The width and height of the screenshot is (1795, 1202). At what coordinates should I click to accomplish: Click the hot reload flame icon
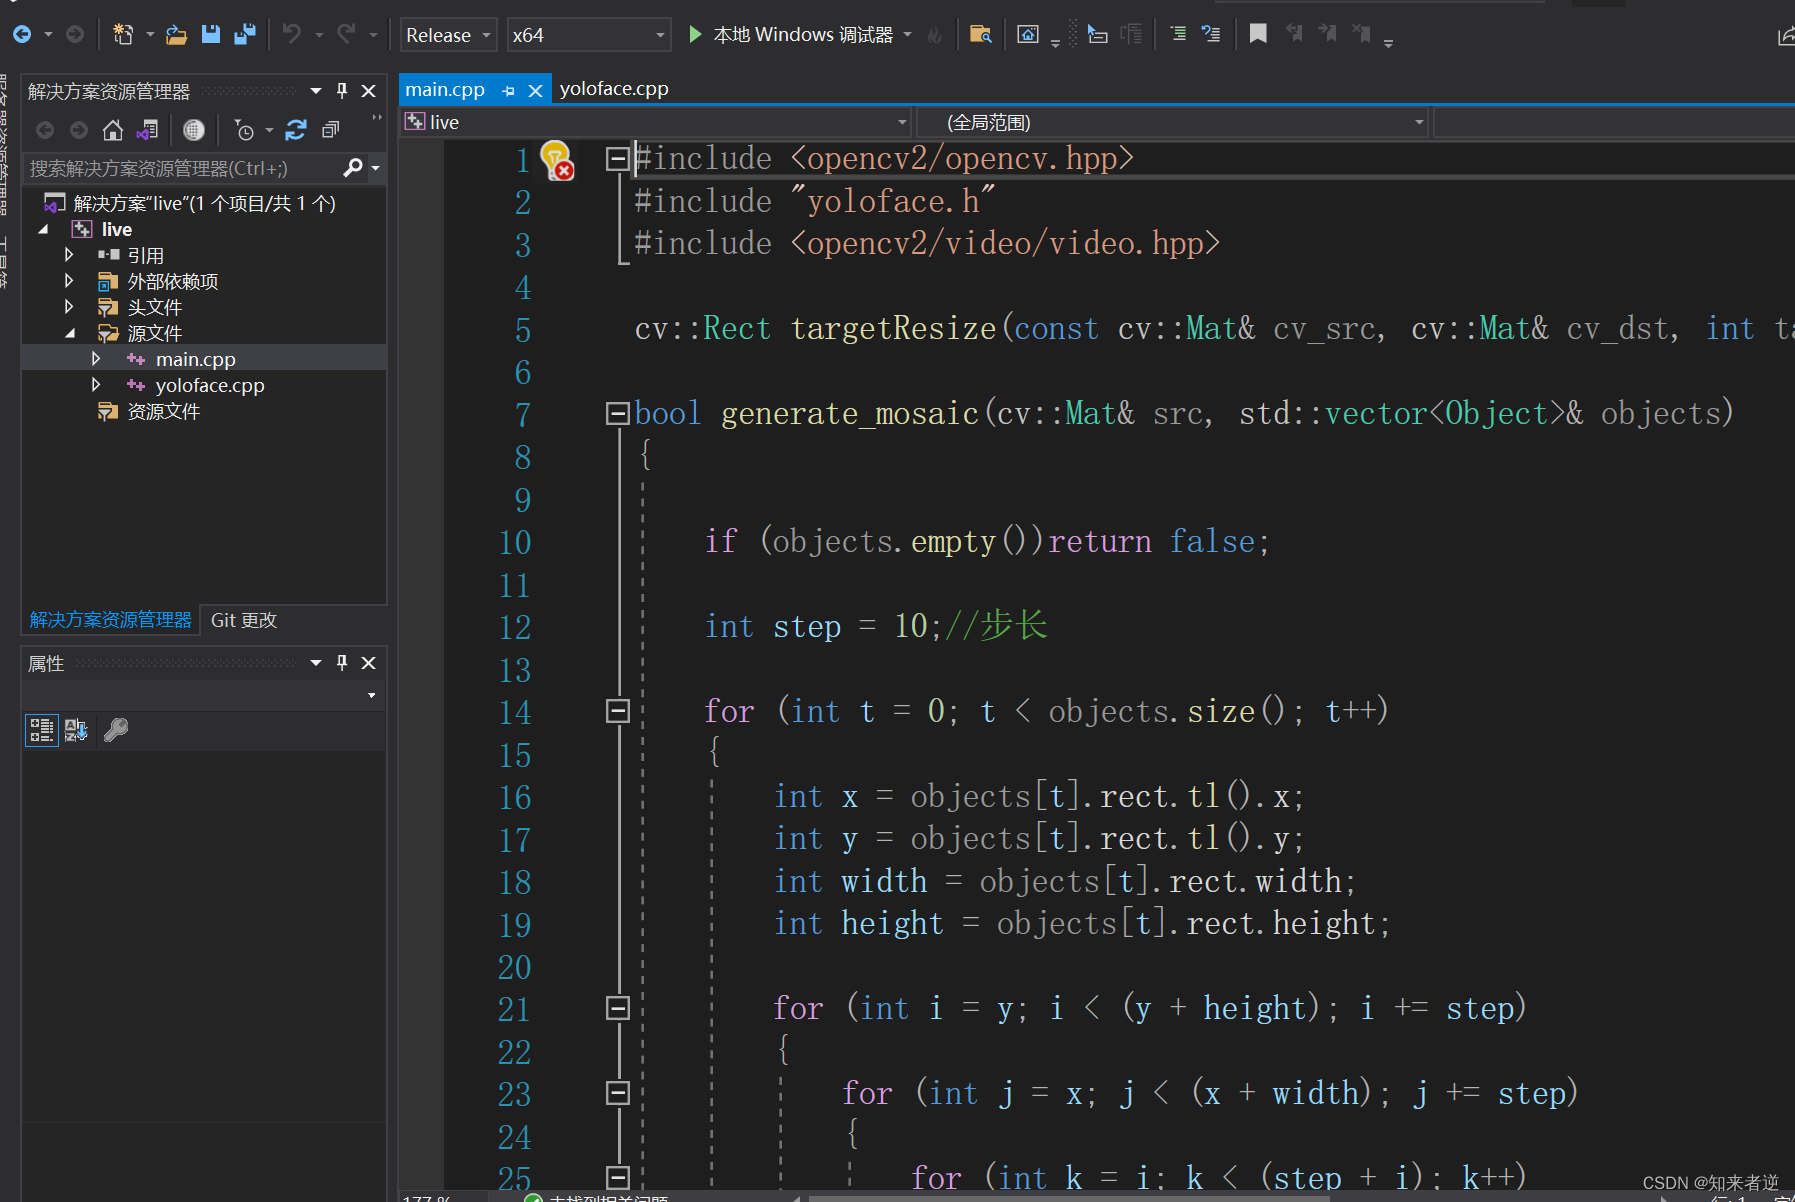[935, 36]
